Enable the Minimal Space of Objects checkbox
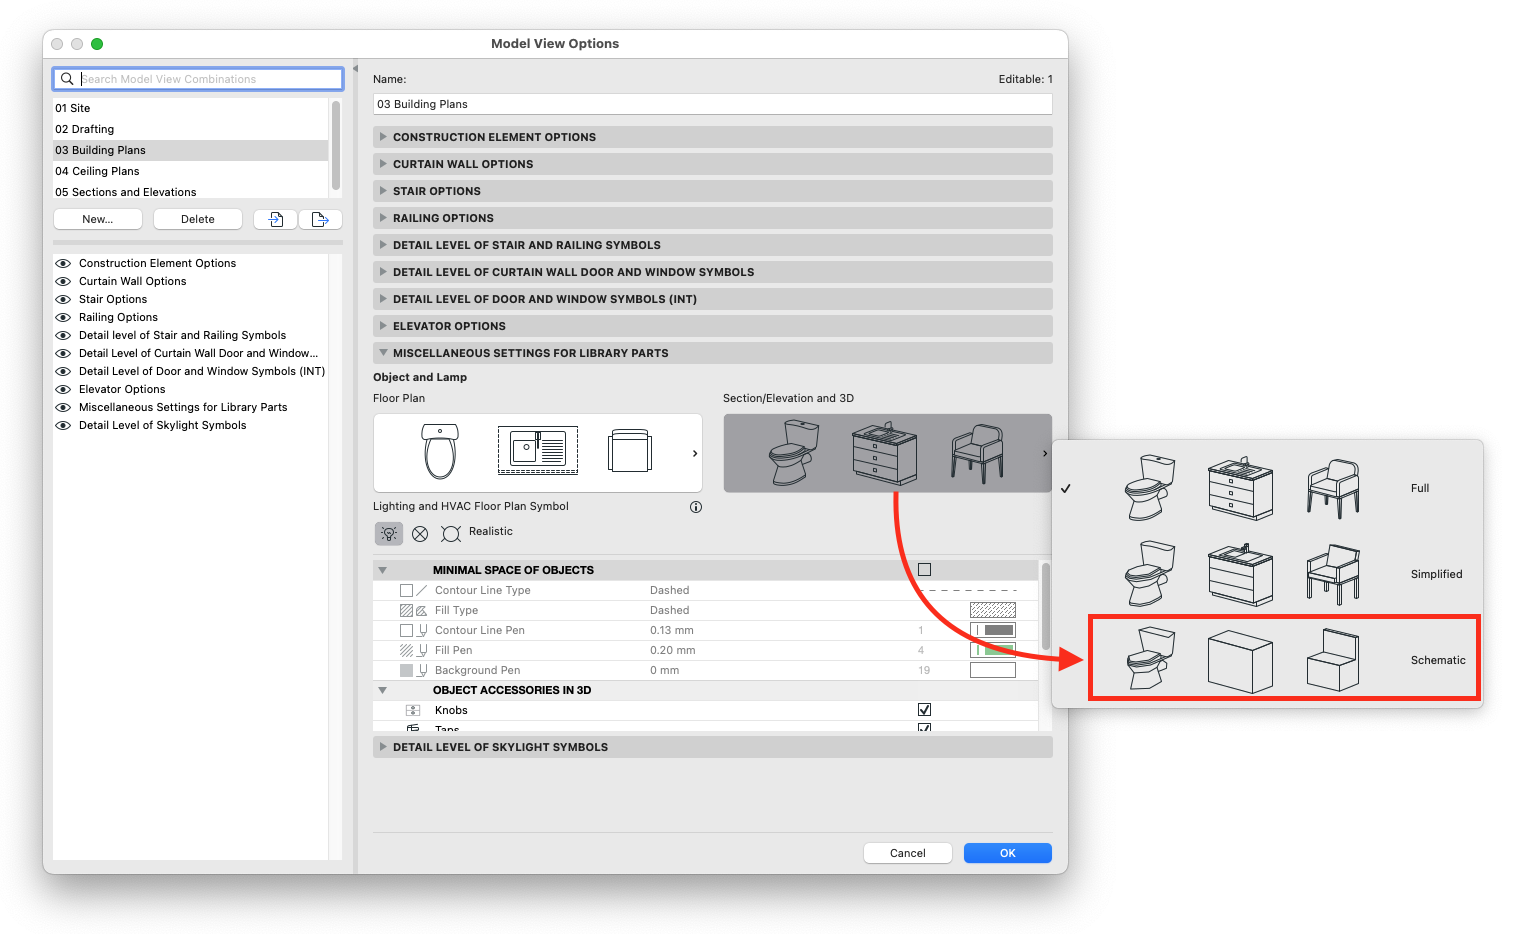 point(924,570)
